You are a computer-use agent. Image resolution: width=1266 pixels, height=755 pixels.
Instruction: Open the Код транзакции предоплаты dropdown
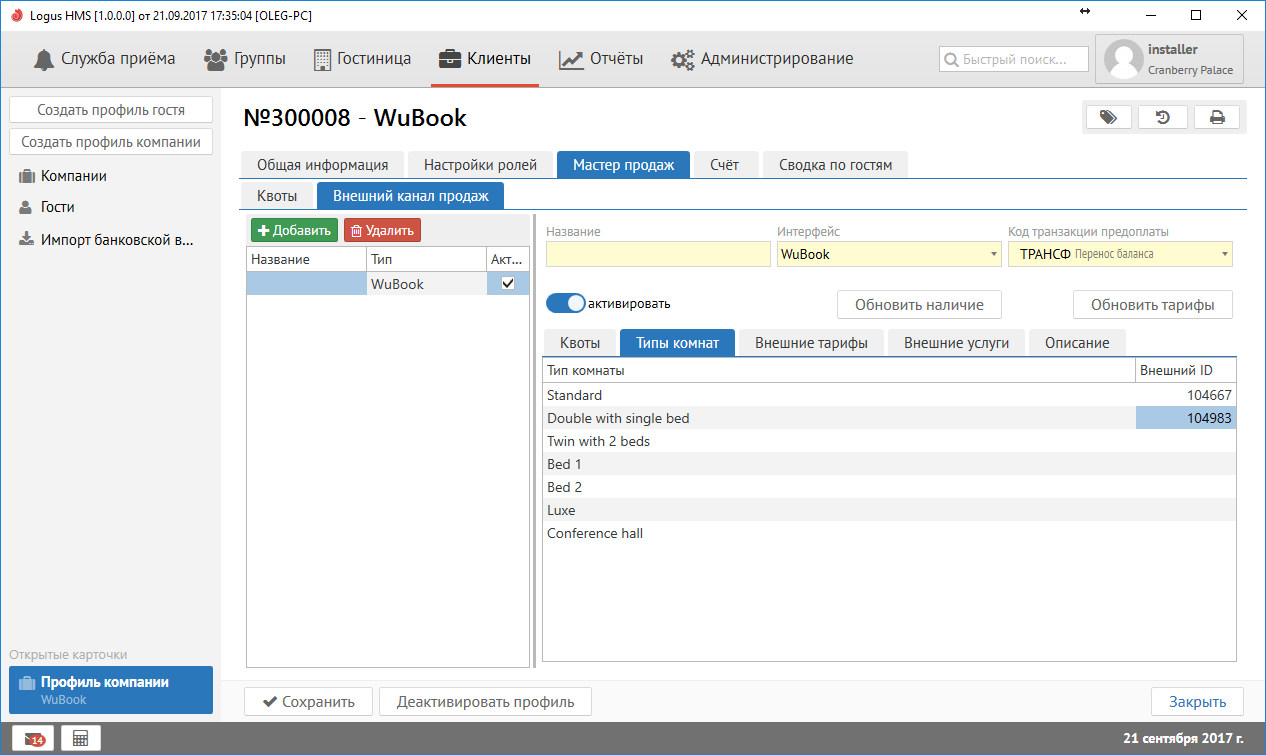point(1120,254)
